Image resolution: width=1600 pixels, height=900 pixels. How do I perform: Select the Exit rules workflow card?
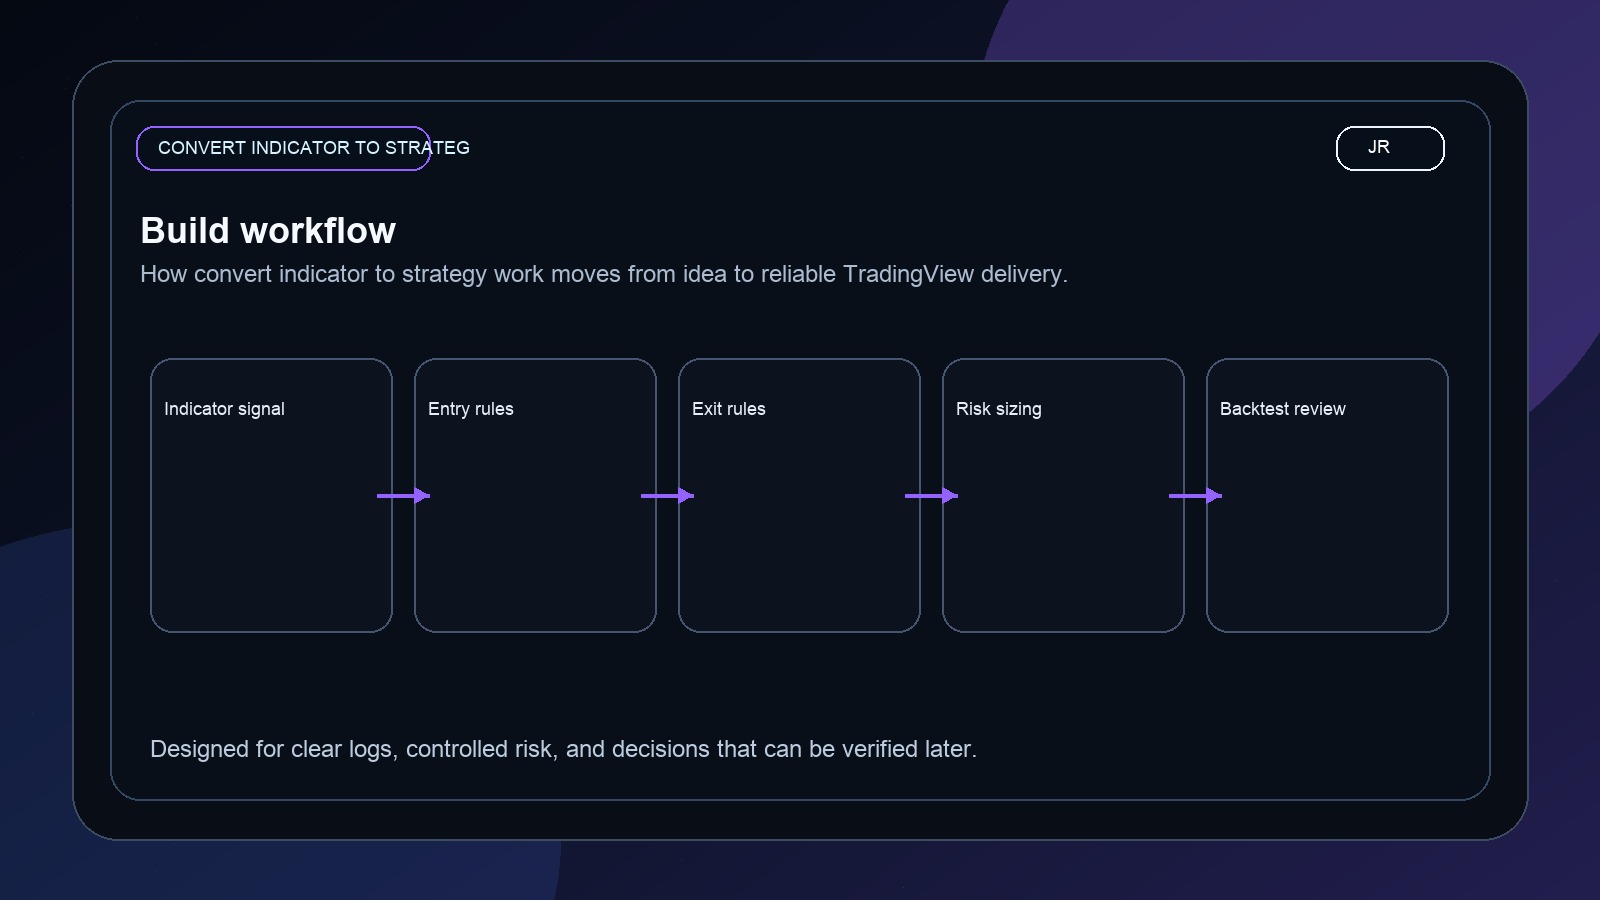click(x=799, y=495)
